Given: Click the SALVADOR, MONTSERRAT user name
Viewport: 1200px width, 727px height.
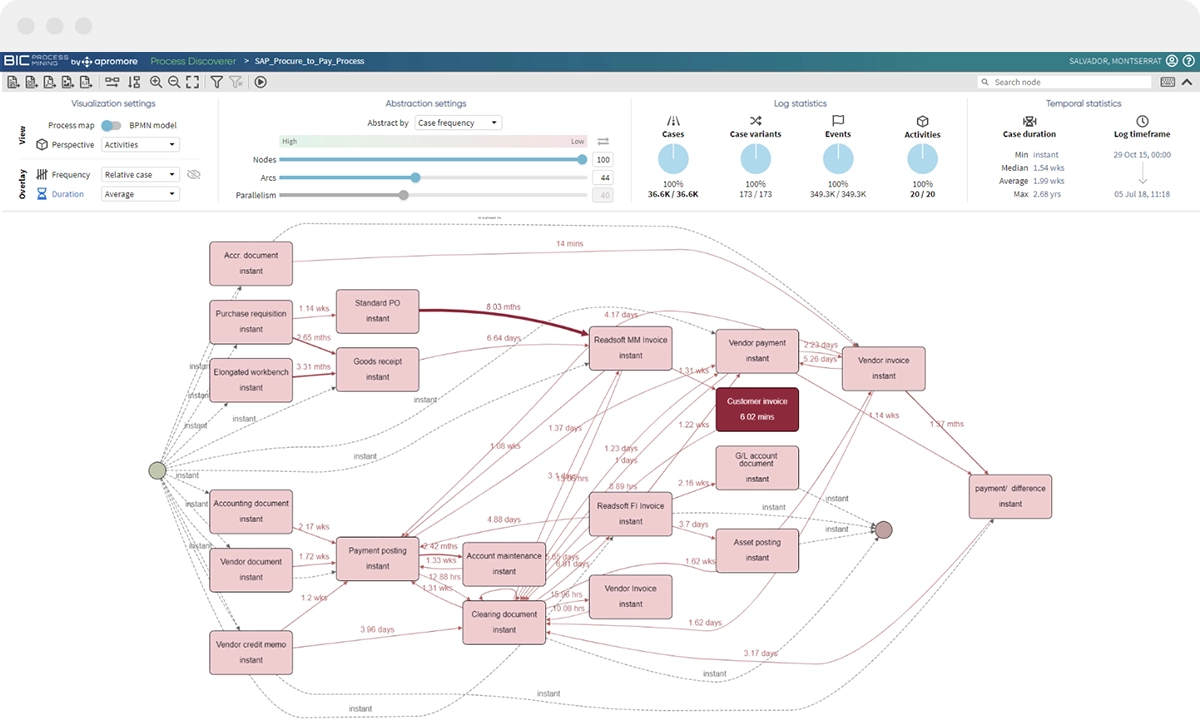Looking at the screenshot, I should pyautogui.click(x=1116, y=61).
